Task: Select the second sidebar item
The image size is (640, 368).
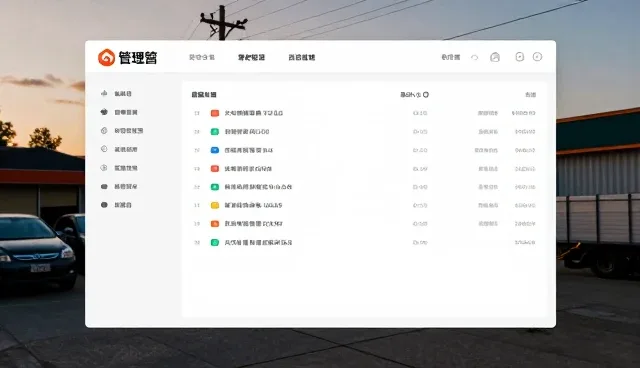Action: coord(119,112)
